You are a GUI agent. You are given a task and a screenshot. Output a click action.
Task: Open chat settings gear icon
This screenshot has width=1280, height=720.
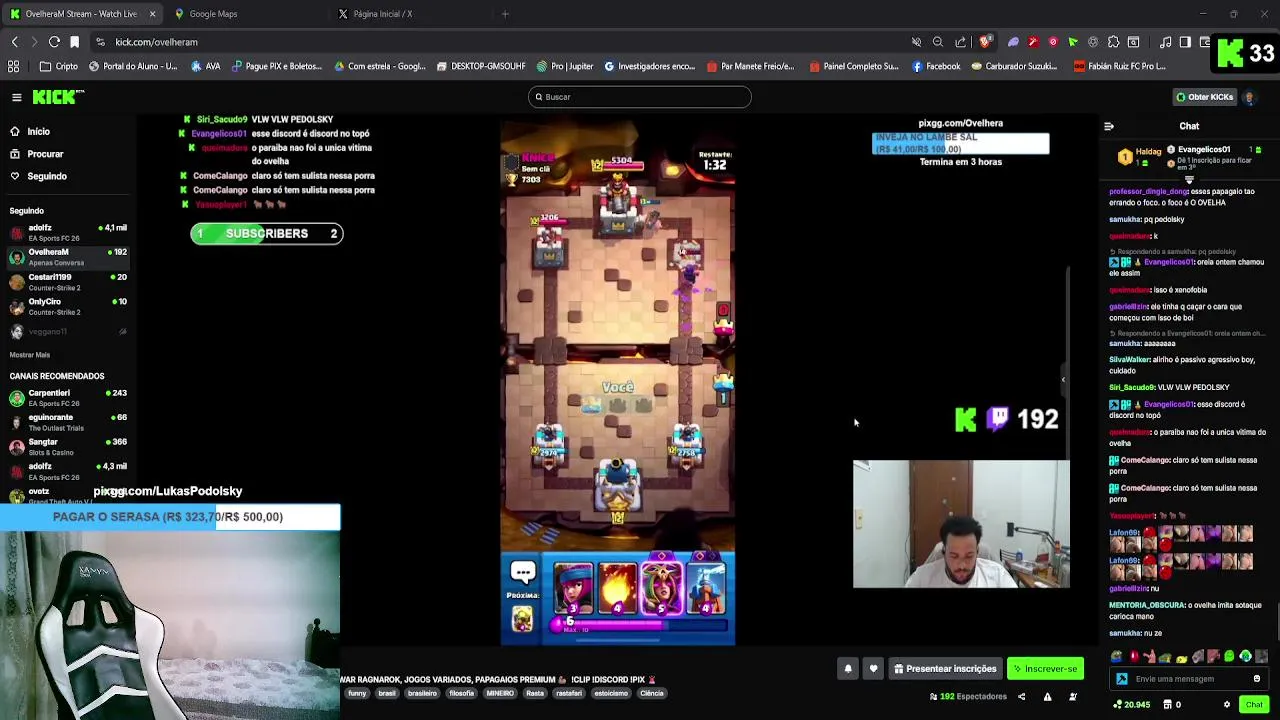1227,704
